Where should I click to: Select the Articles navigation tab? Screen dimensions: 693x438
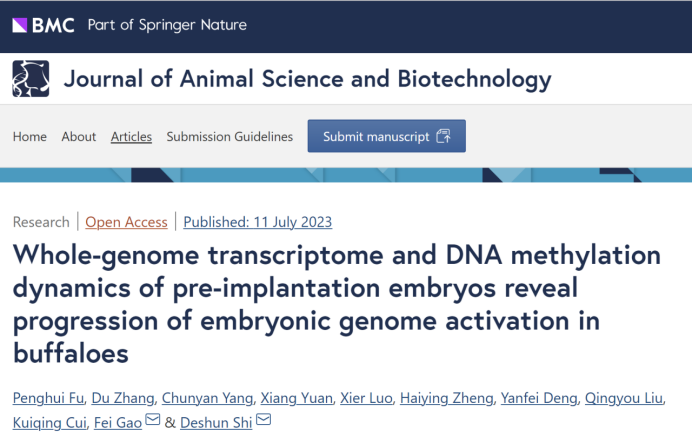(131, 137)
